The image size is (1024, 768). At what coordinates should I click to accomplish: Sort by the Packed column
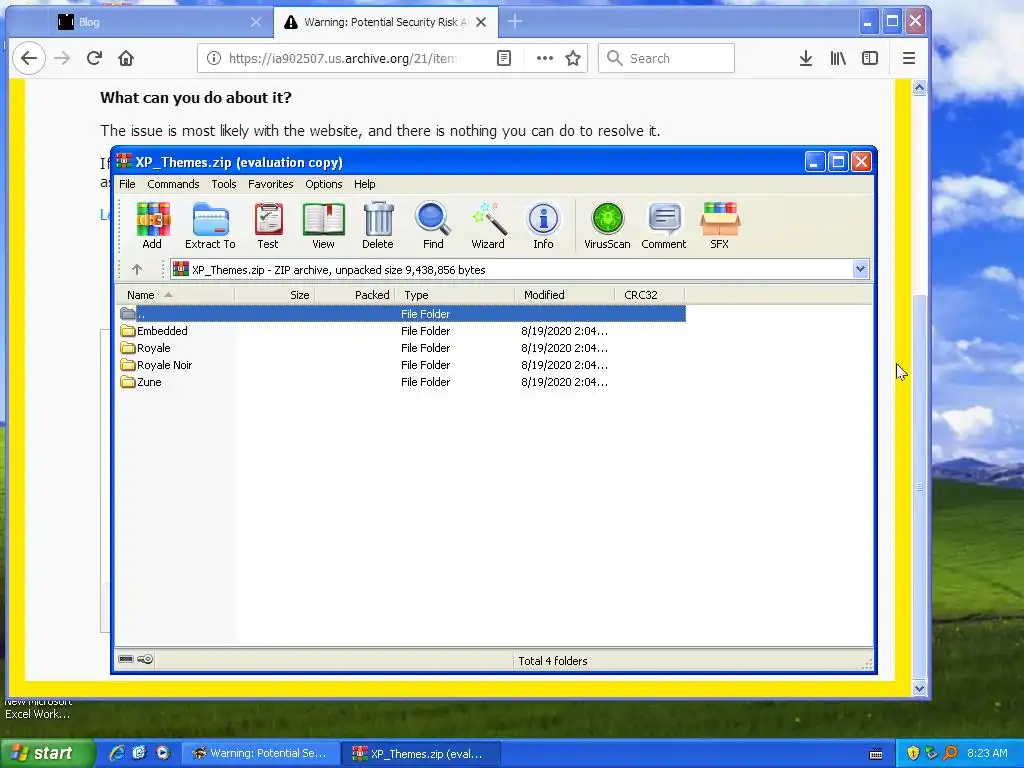[355, 295]
